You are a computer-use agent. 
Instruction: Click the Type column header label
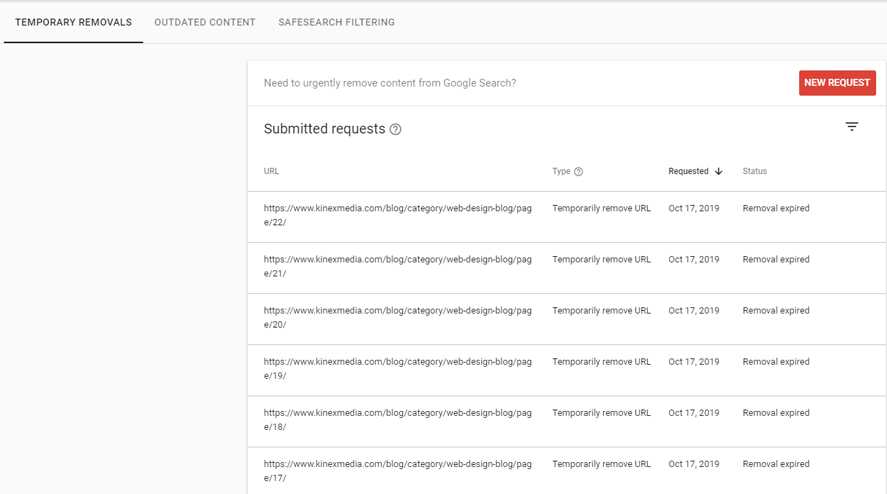point(561,171)
